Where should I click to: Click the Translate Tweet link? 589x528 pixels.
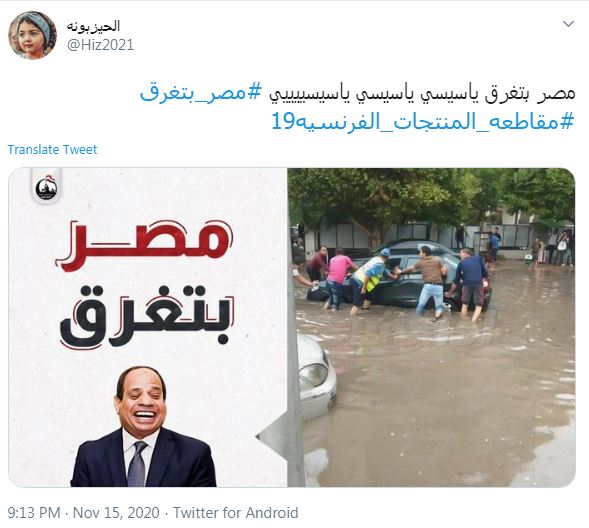click(x=52, y=149)
